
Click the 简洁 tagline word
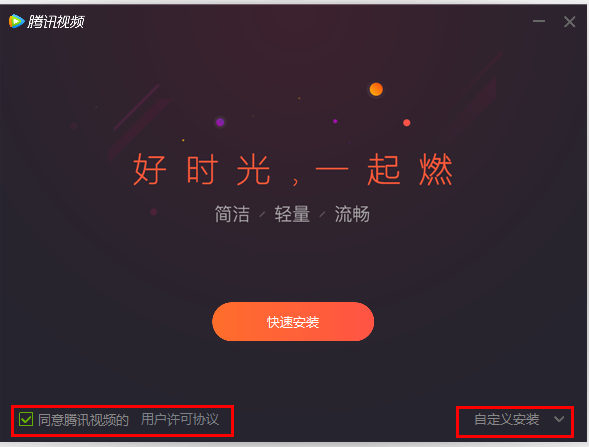pos(232,214)
